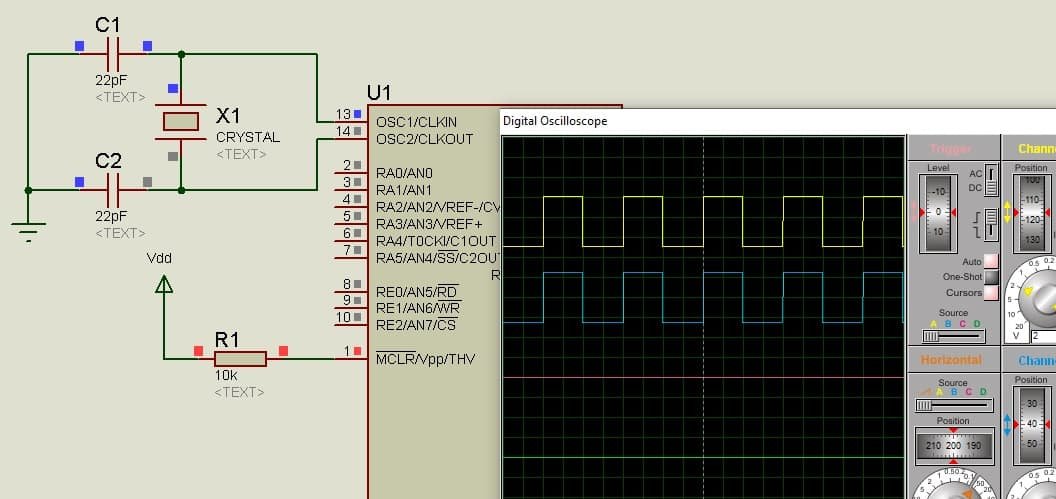Click the C2 22pF value text
Screen dimensions: 1056x499
click(x=111, y=216)
